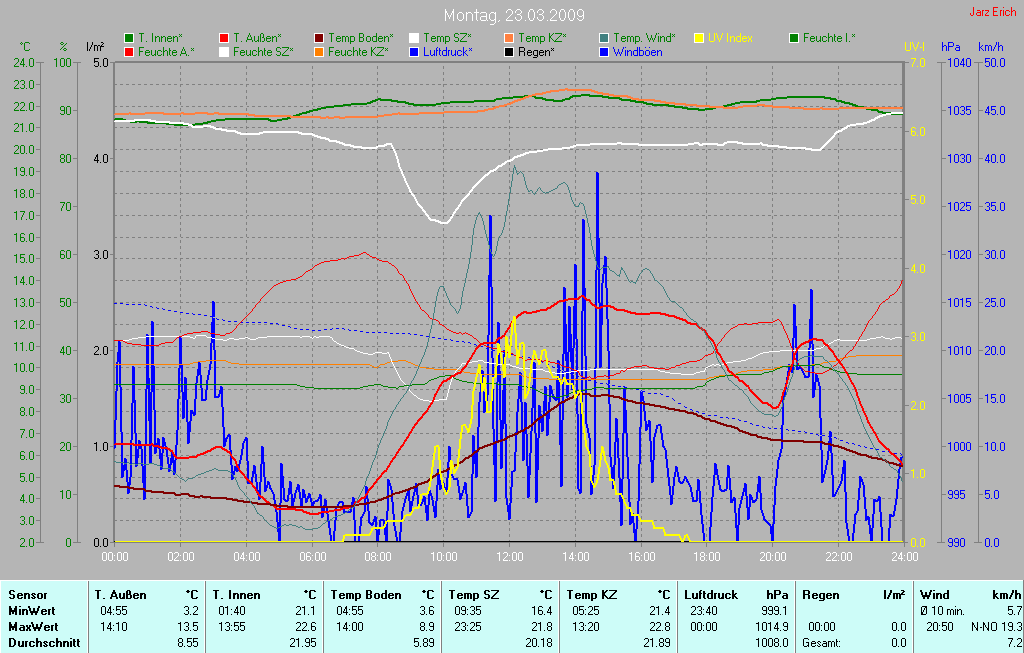Click the Luftdruck maximum 1014.9

point(772,627)
